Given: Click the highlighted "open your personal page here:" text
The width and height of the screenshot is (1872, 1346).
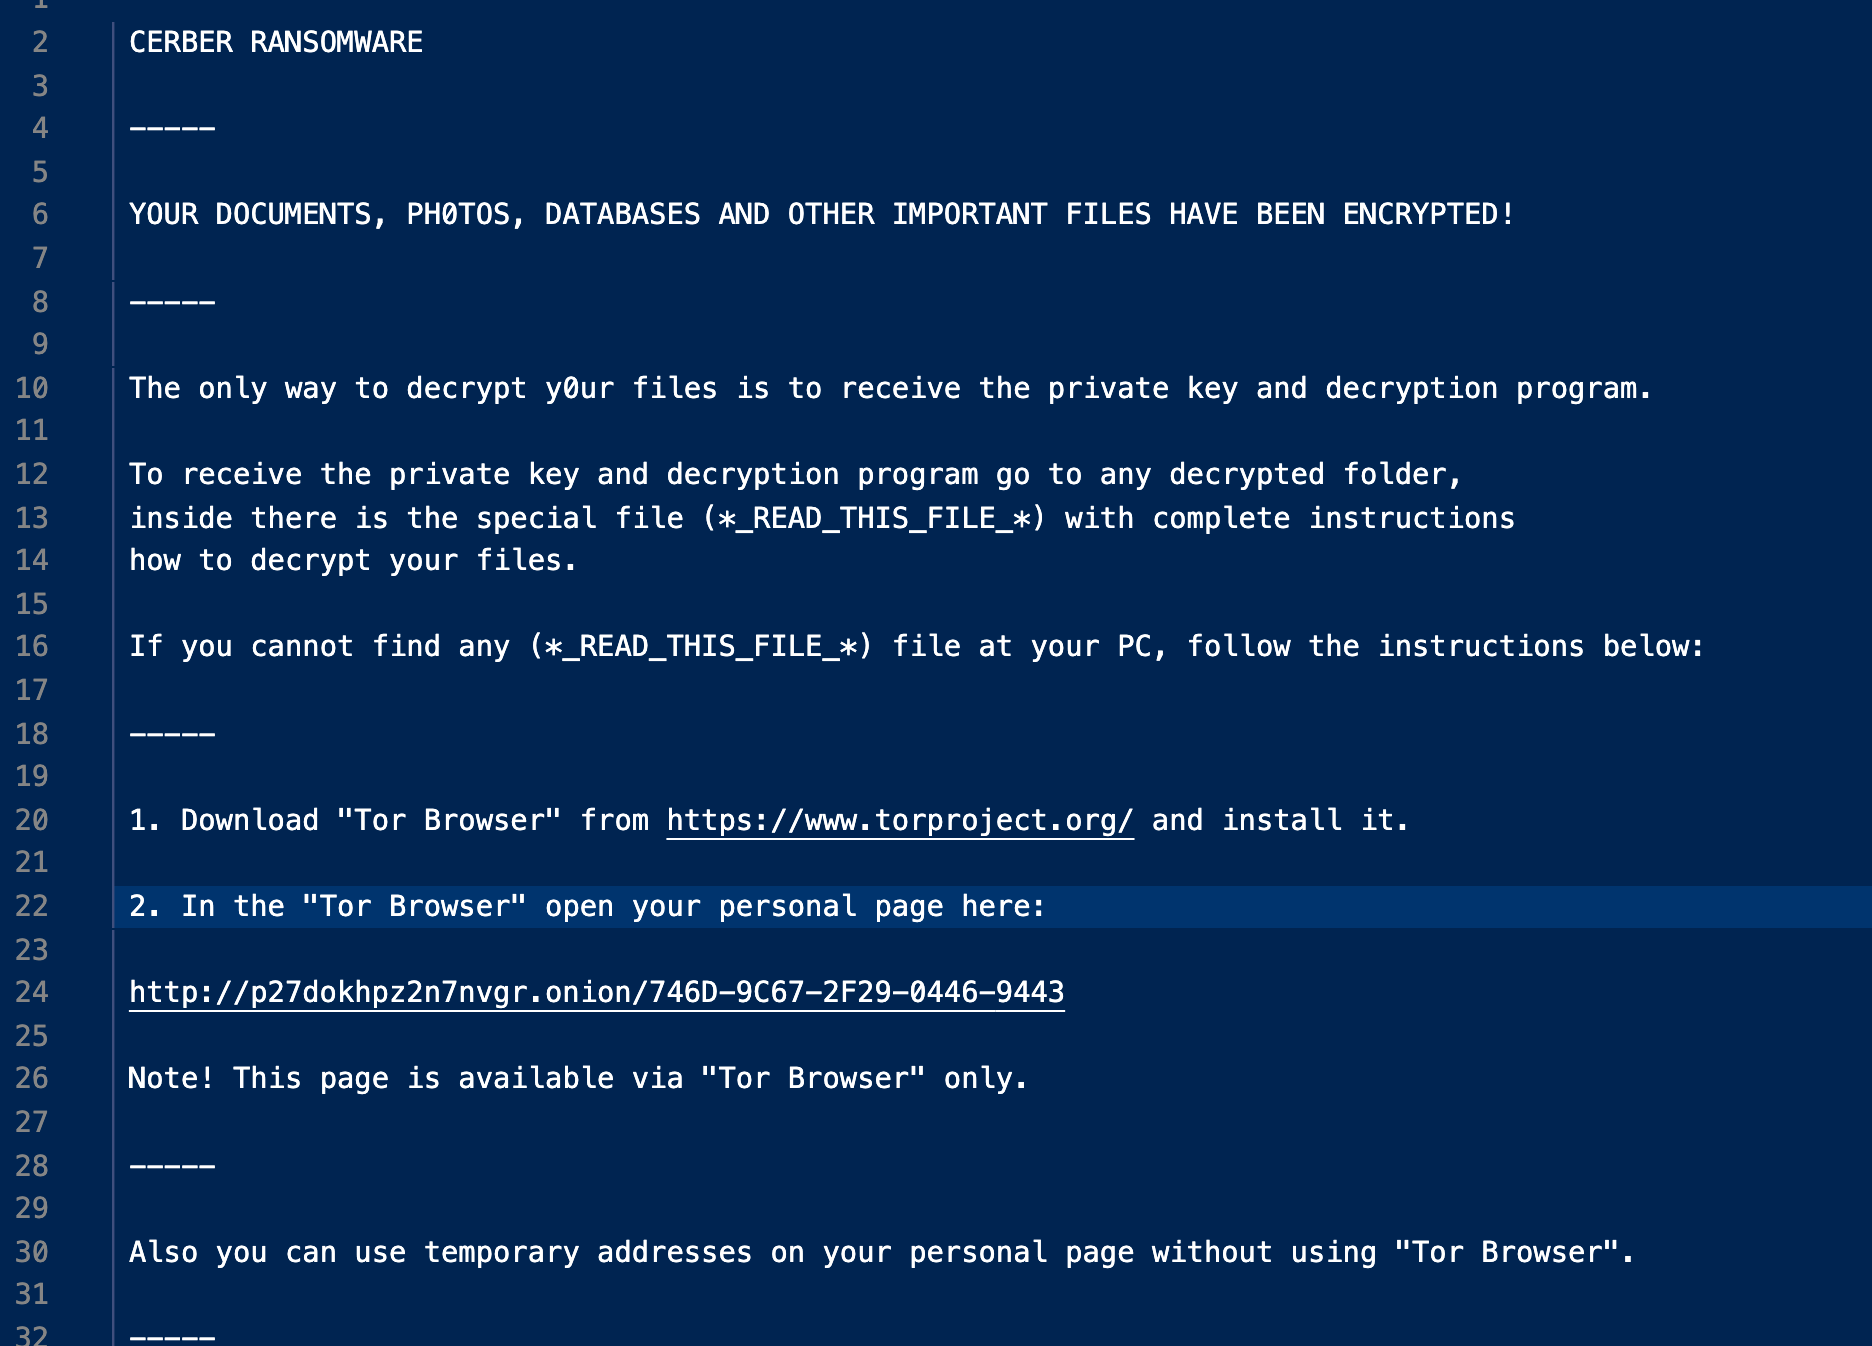Looking at the screenshot, I should pos(795,907).
